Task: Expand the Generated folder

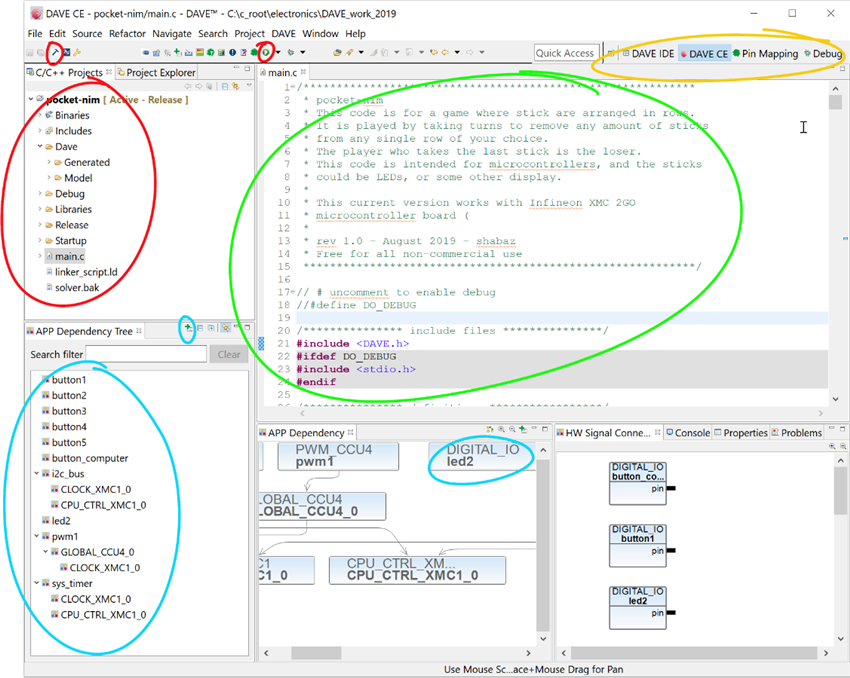Action: click(48, 162)
